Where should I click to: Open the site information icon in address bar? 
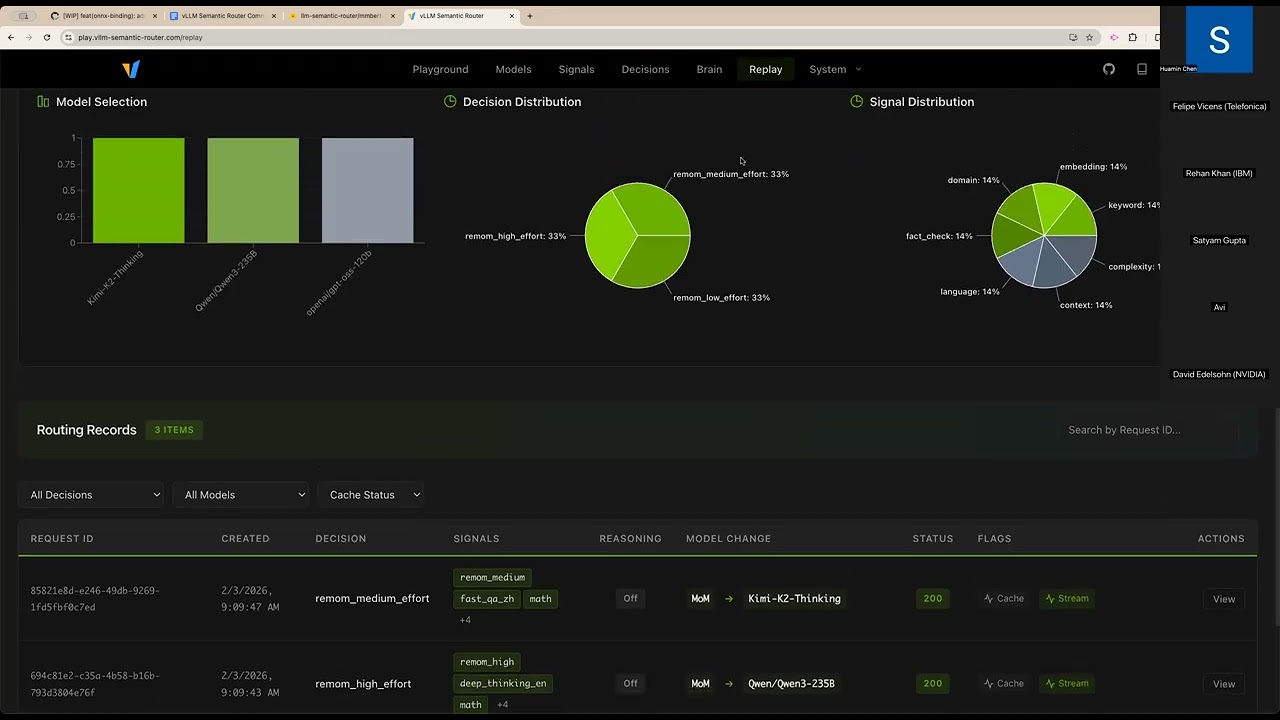click(69, 37)
